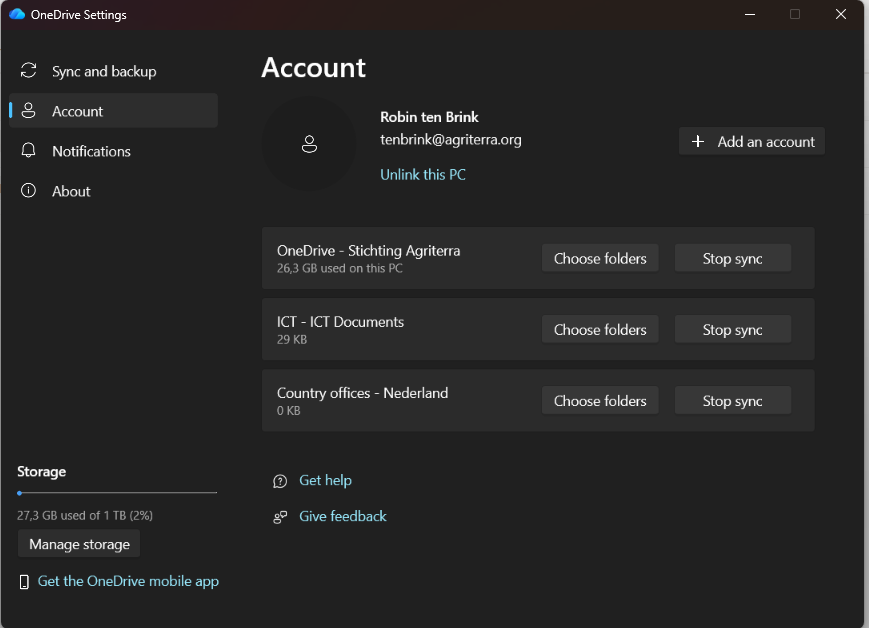Stop sync for OneDrive - Stichting Agriterra
The width and height of the screenshot is (869, 628).
pyautogui.click(x=733, y=258)
